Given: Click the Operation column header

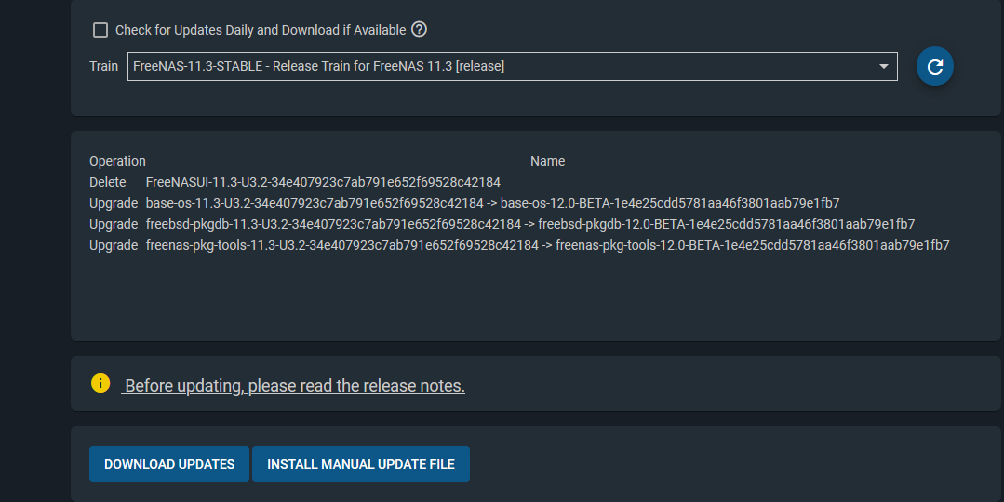Looking at the screenshot, I should (117, 161).
